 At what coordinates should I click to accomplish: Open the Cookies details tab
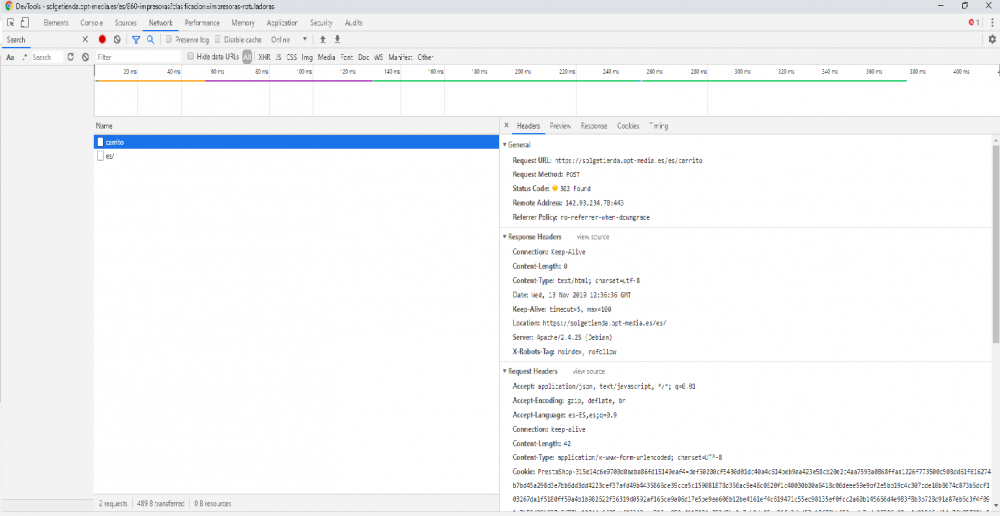pos(628,126)
